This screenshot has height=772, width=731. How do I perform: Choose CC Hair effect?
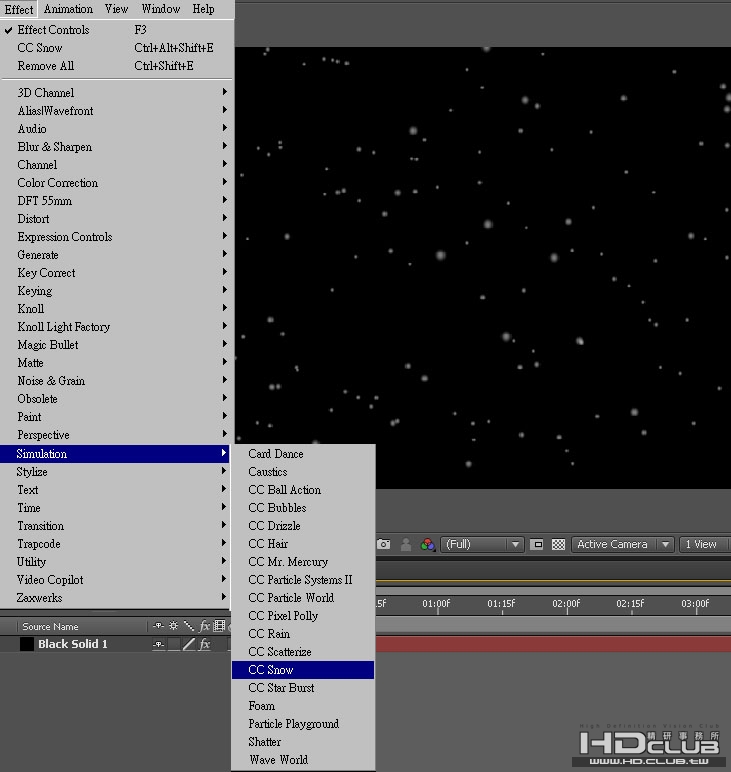(303, 544)
